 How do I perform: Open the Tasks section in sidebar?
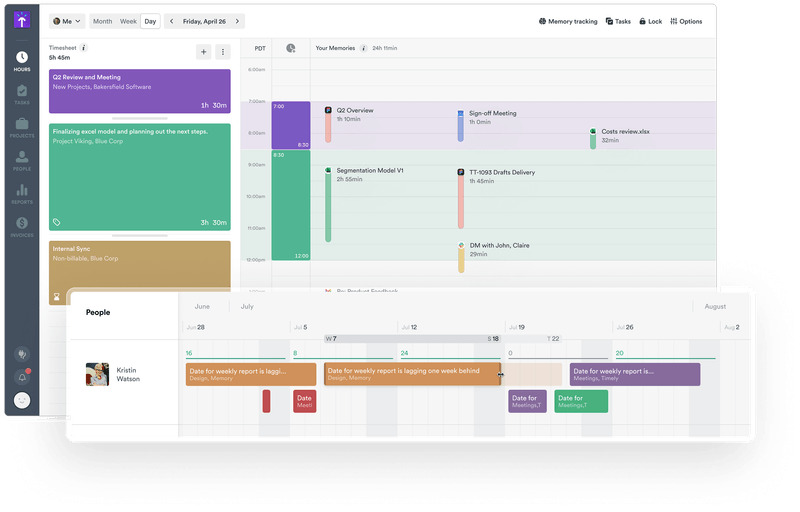[x=21, y=95]
